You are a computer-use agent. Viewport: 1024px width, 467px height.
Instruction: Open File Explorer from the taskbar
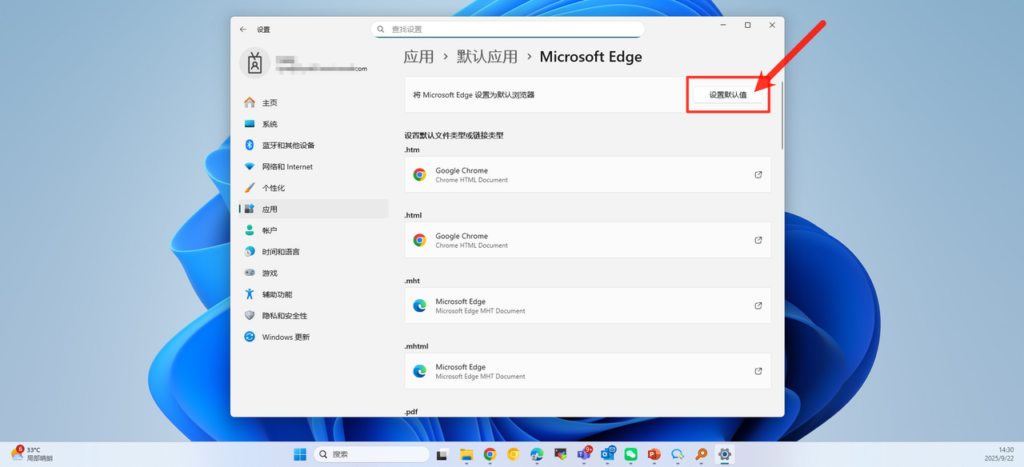point(466,454)
